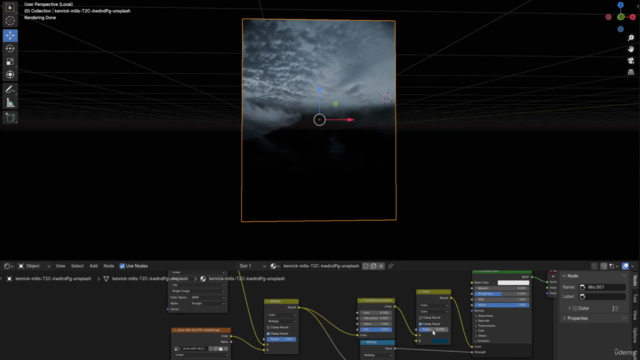Adjust Fac slider on Hue/Saturation node
The height and width of the screenshot is (360, 640).
point(376,329)
